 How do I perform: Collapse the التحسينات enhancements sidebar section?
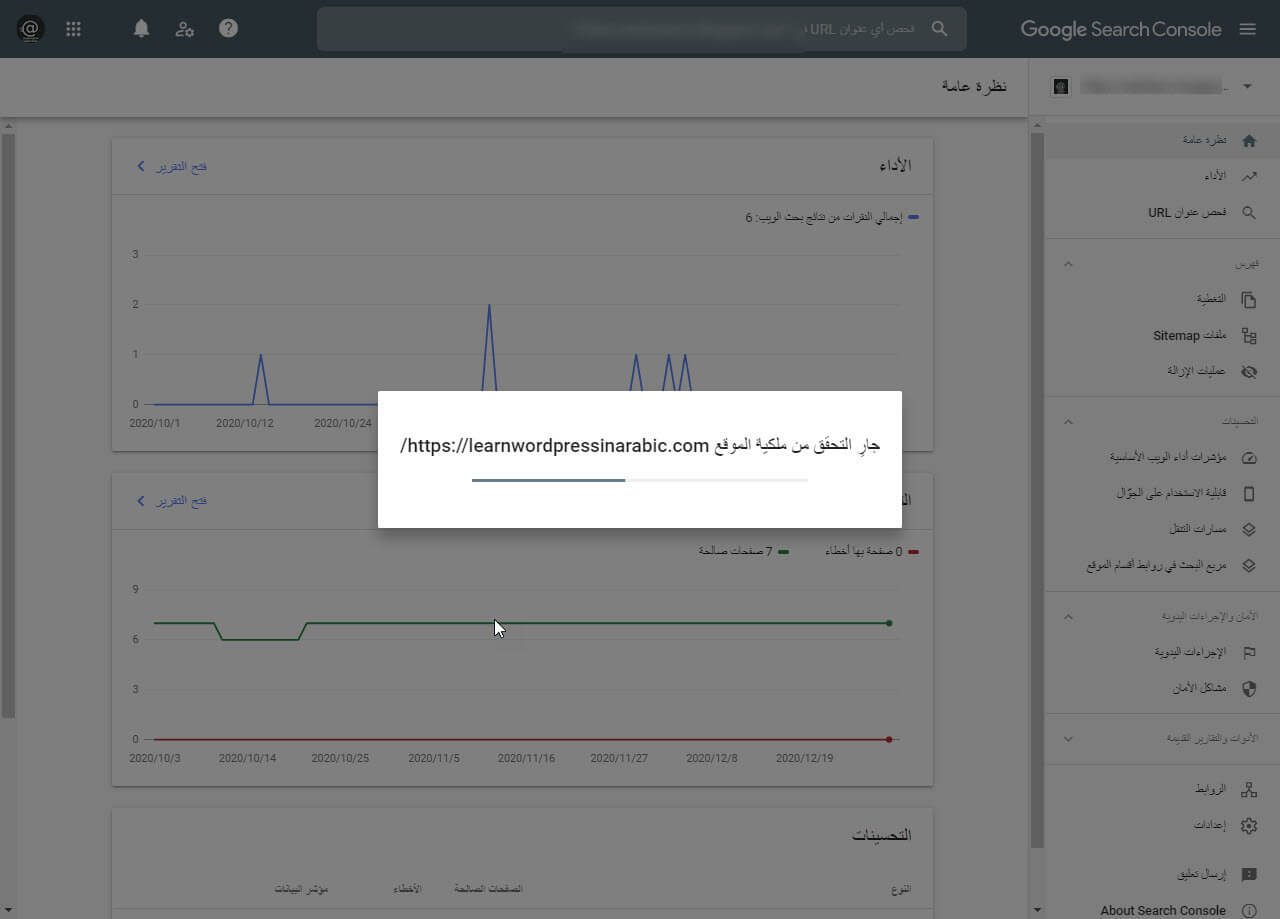tap(1068, 422)
